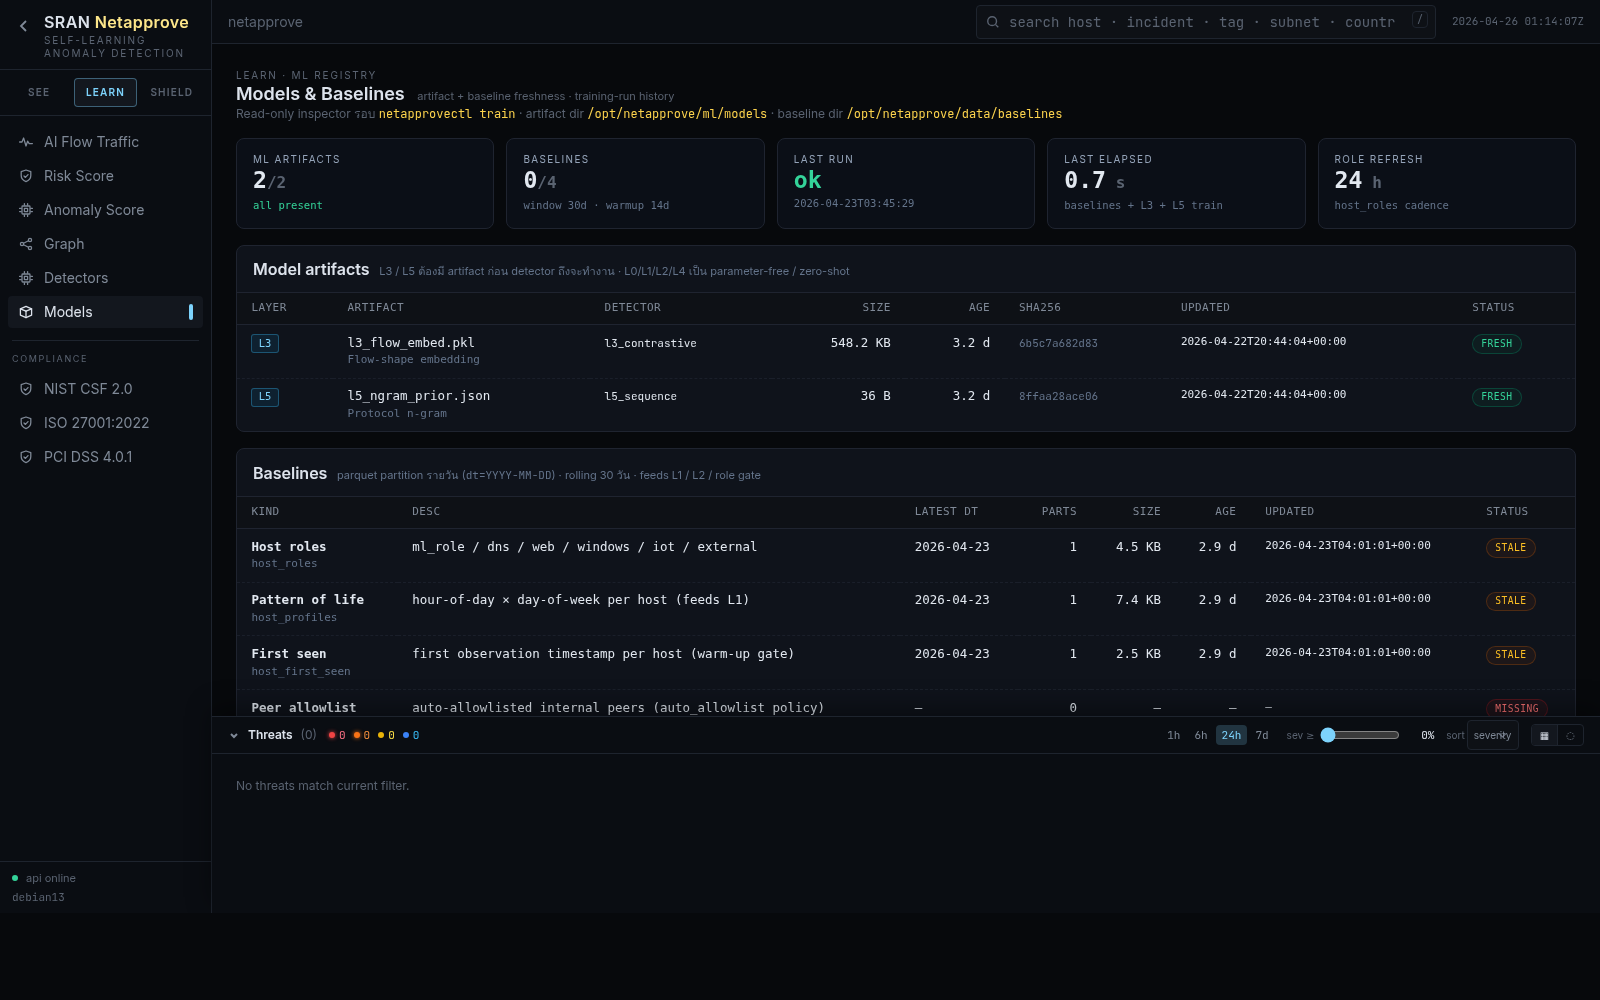Click the Anomaly Score chip icon

click(26, 210)
